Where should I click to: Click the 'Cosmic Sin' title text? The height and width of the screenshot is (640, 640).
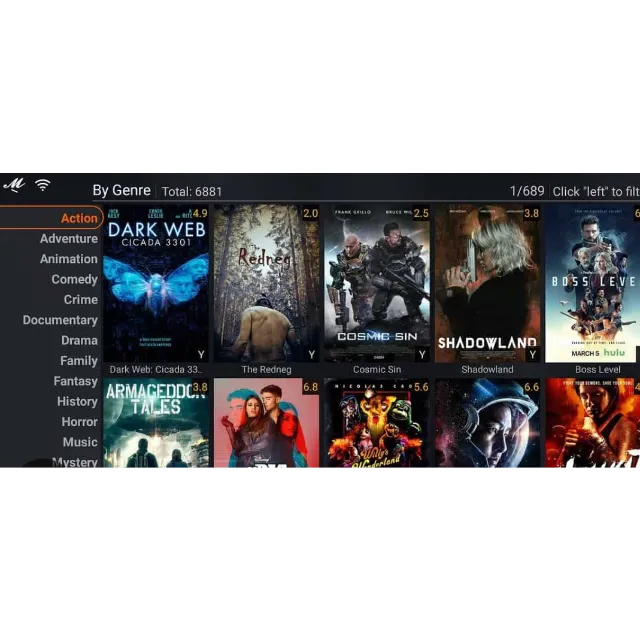click(377, 370)
